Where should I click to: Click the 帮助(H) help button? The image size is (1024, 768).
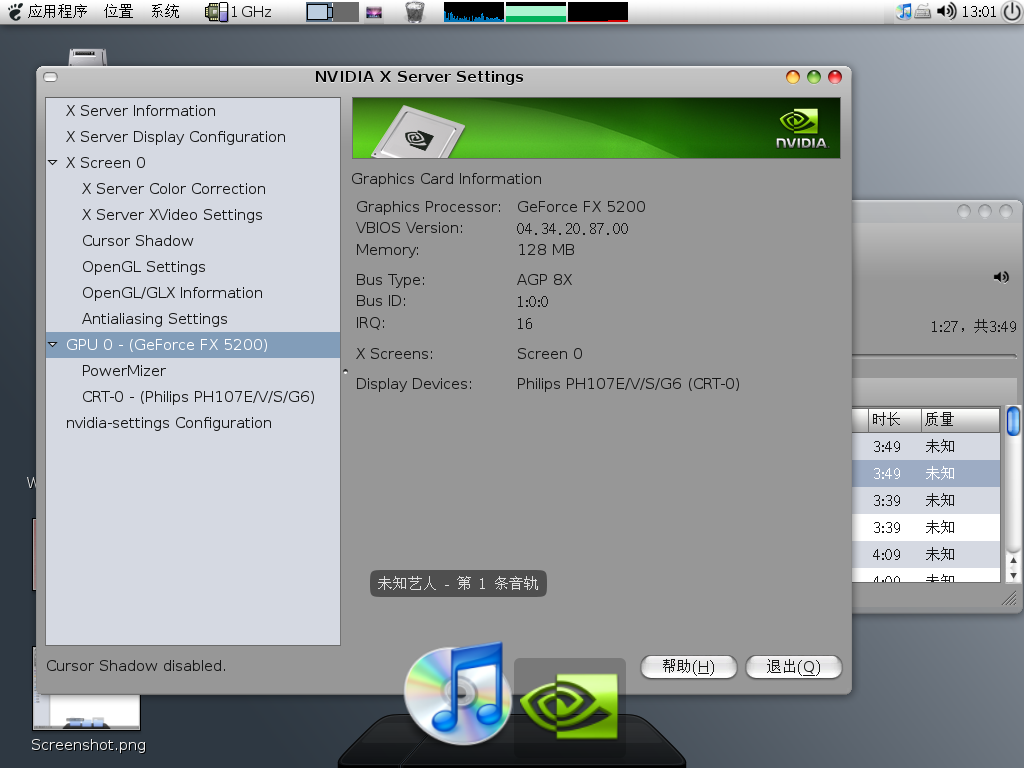click(x=688, y=667)
